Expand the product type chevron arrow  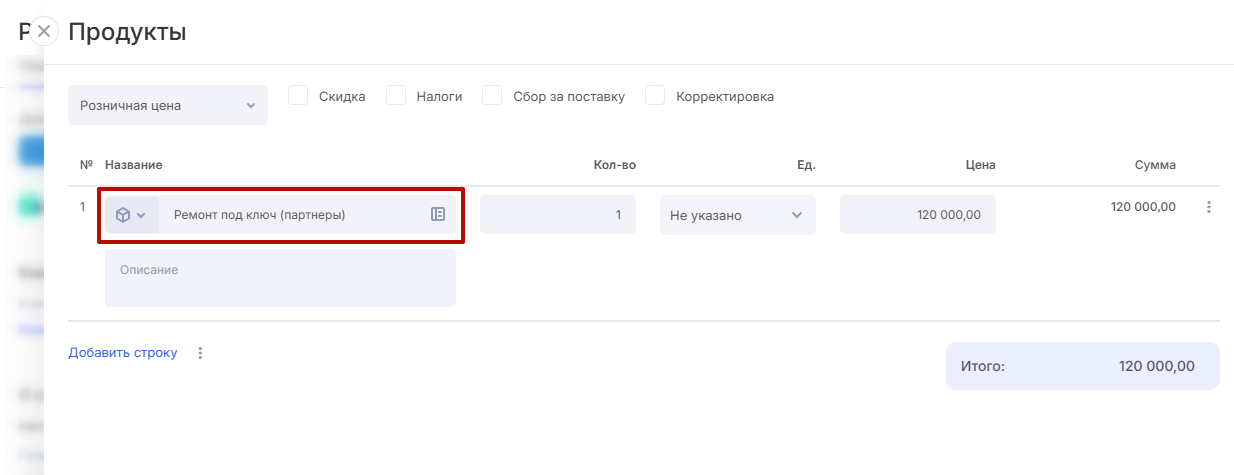click(141, 215)
